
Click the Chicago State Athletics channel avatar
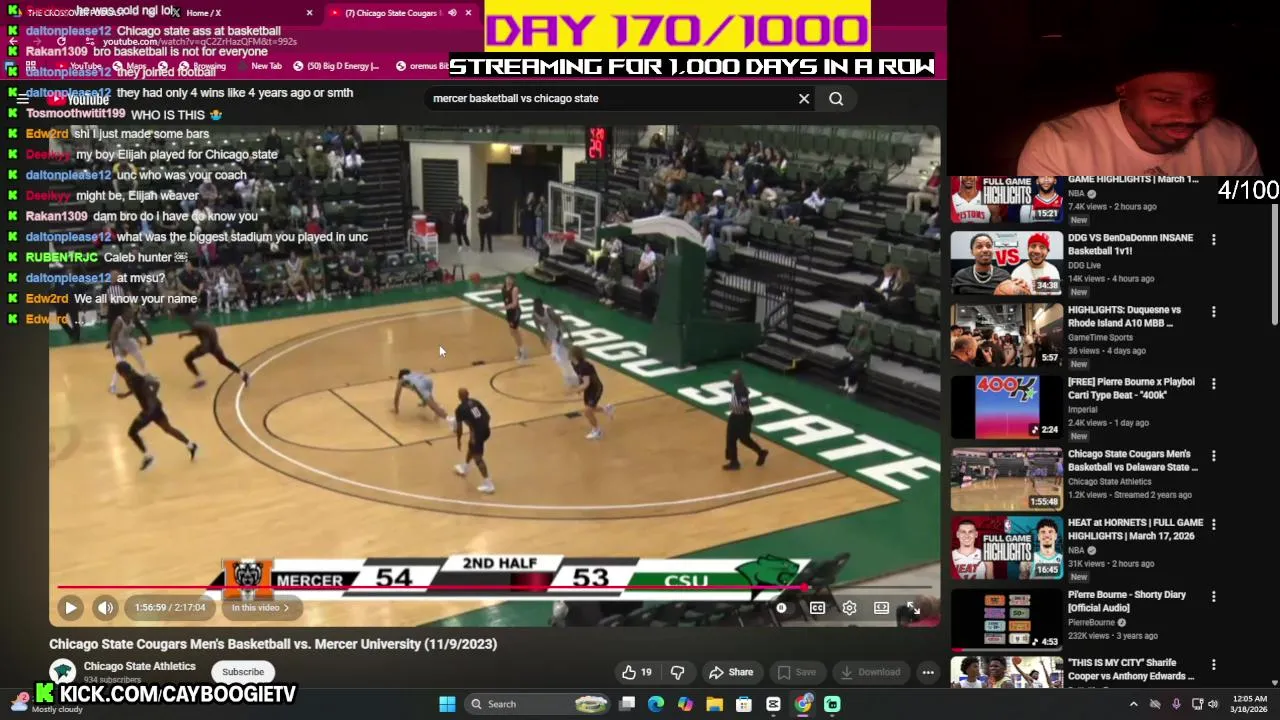point(63,671)
